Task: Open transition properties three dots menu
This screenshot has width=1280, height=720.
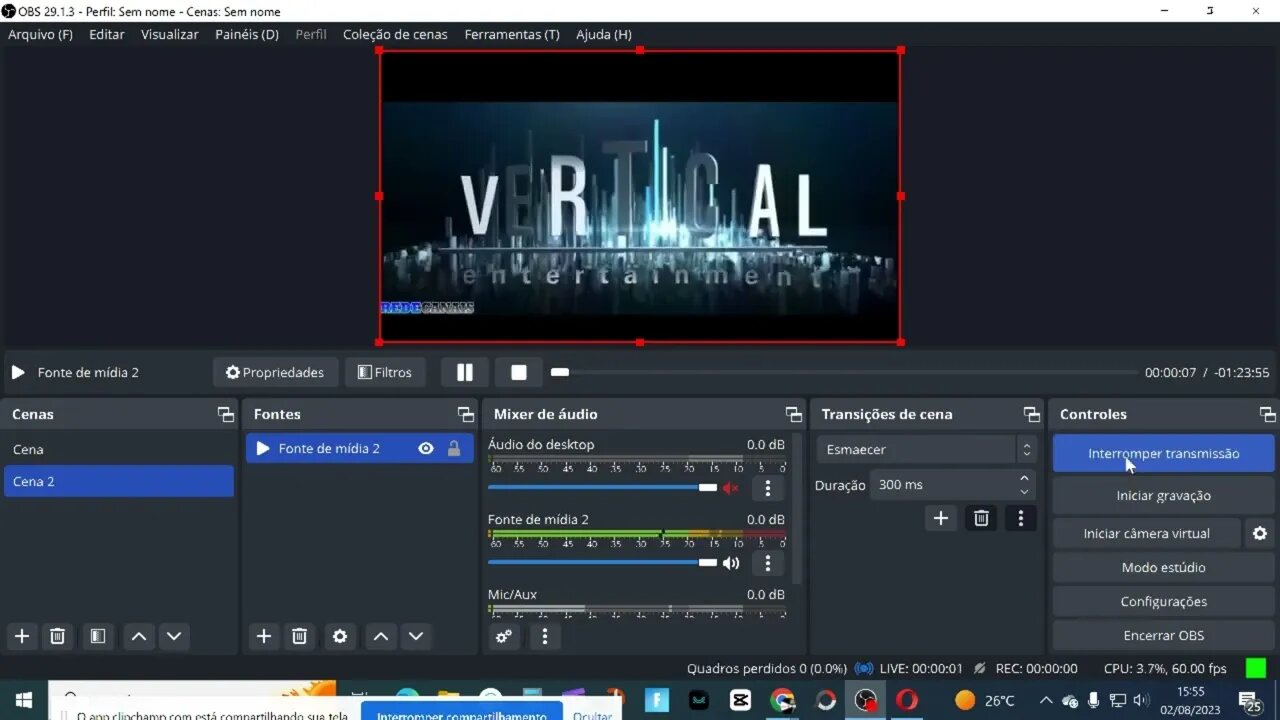Action: click(x=1021, y=518)
